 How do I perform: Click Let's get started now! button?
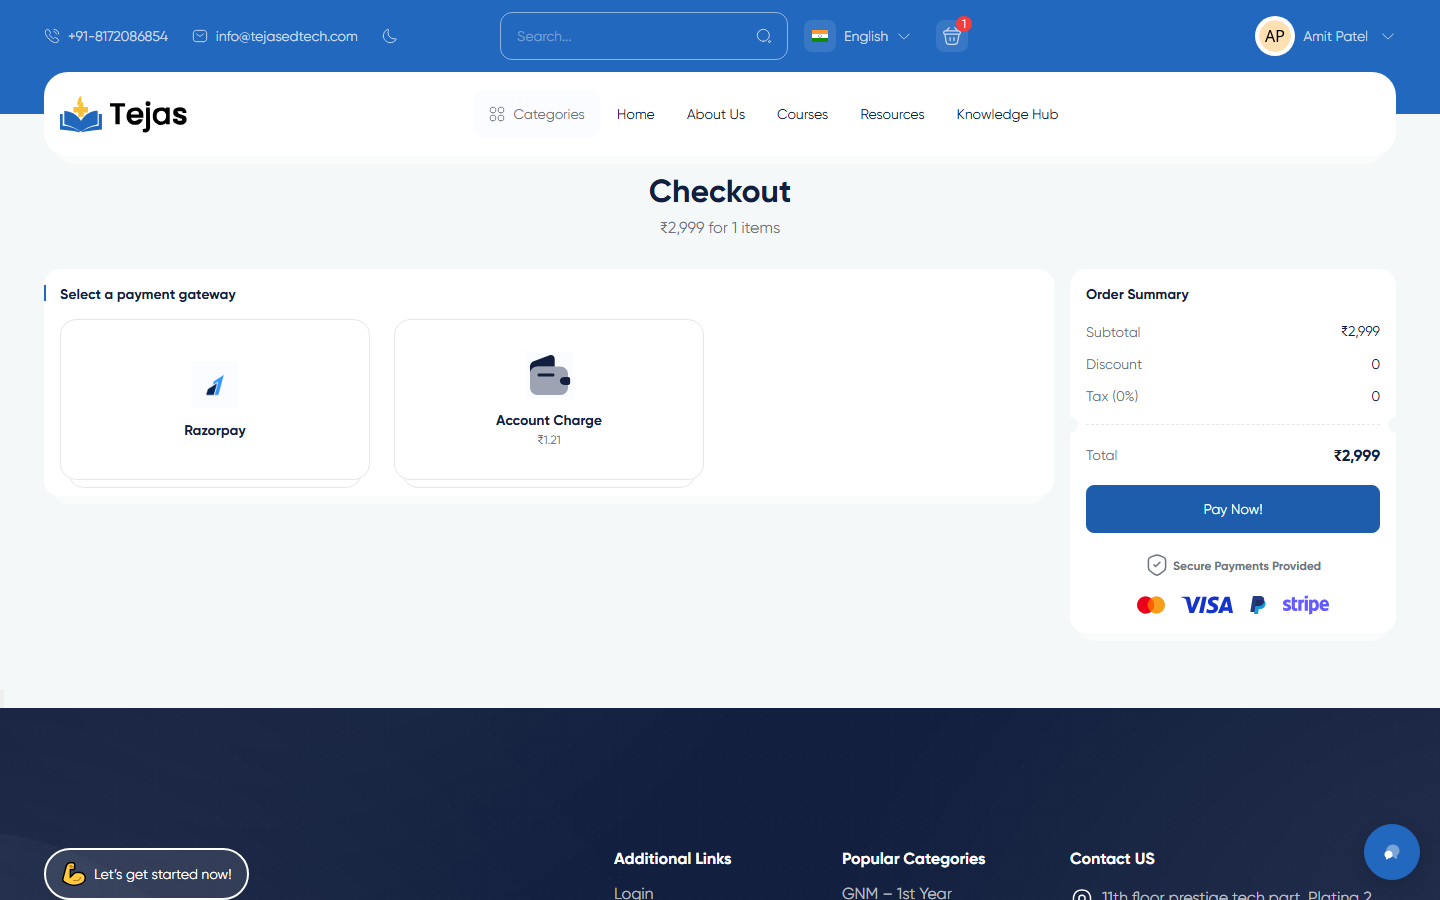click(x=146, y=874)
